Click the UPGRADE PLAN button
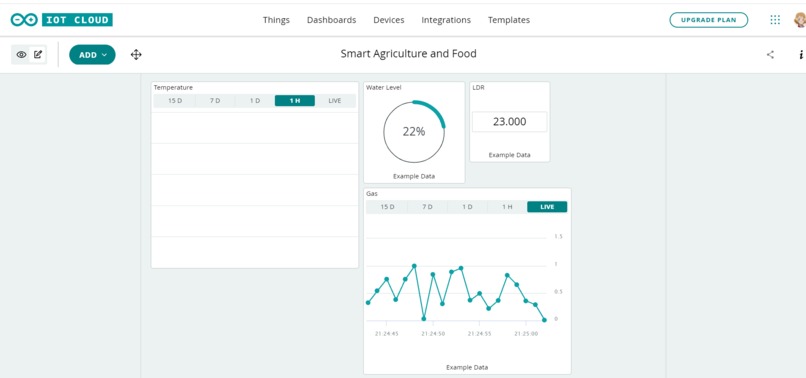The width and height of the screenshot is (806, 378). click(708, 20)
